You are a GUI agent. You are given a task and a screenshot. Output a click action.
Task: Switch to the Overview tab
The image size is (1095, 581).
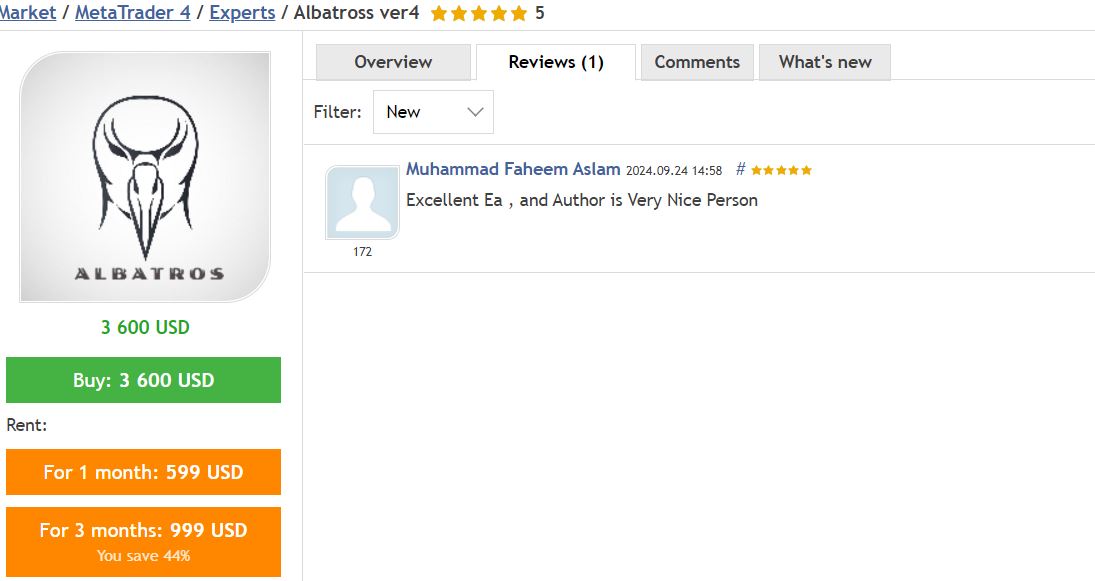(x=393, y=62)
